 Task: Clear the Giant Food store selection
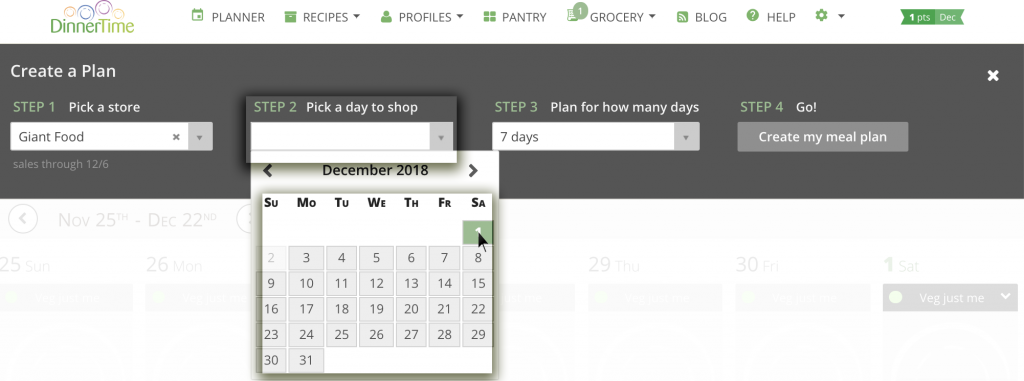pyautogui.click(x=176, y=137)
